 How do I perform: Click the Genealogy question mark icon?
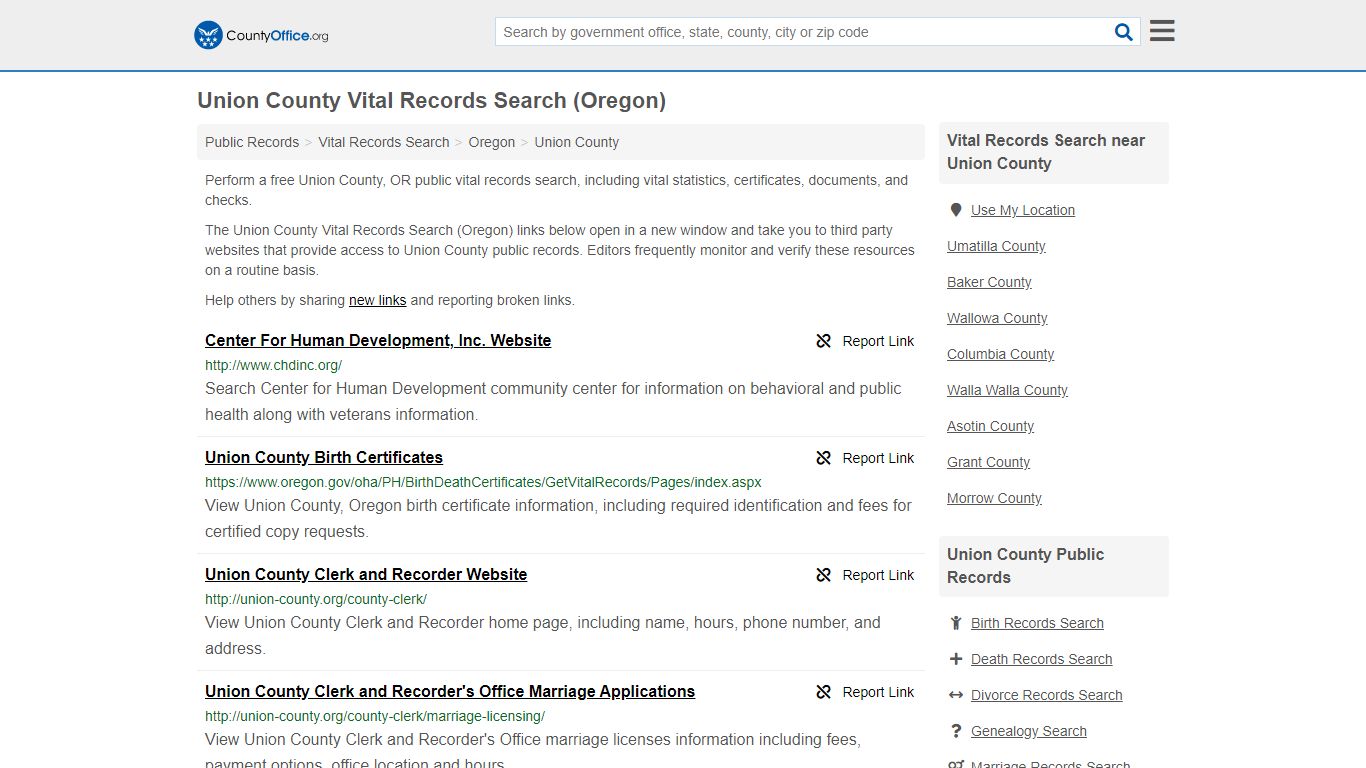click(x=956, y=731)
